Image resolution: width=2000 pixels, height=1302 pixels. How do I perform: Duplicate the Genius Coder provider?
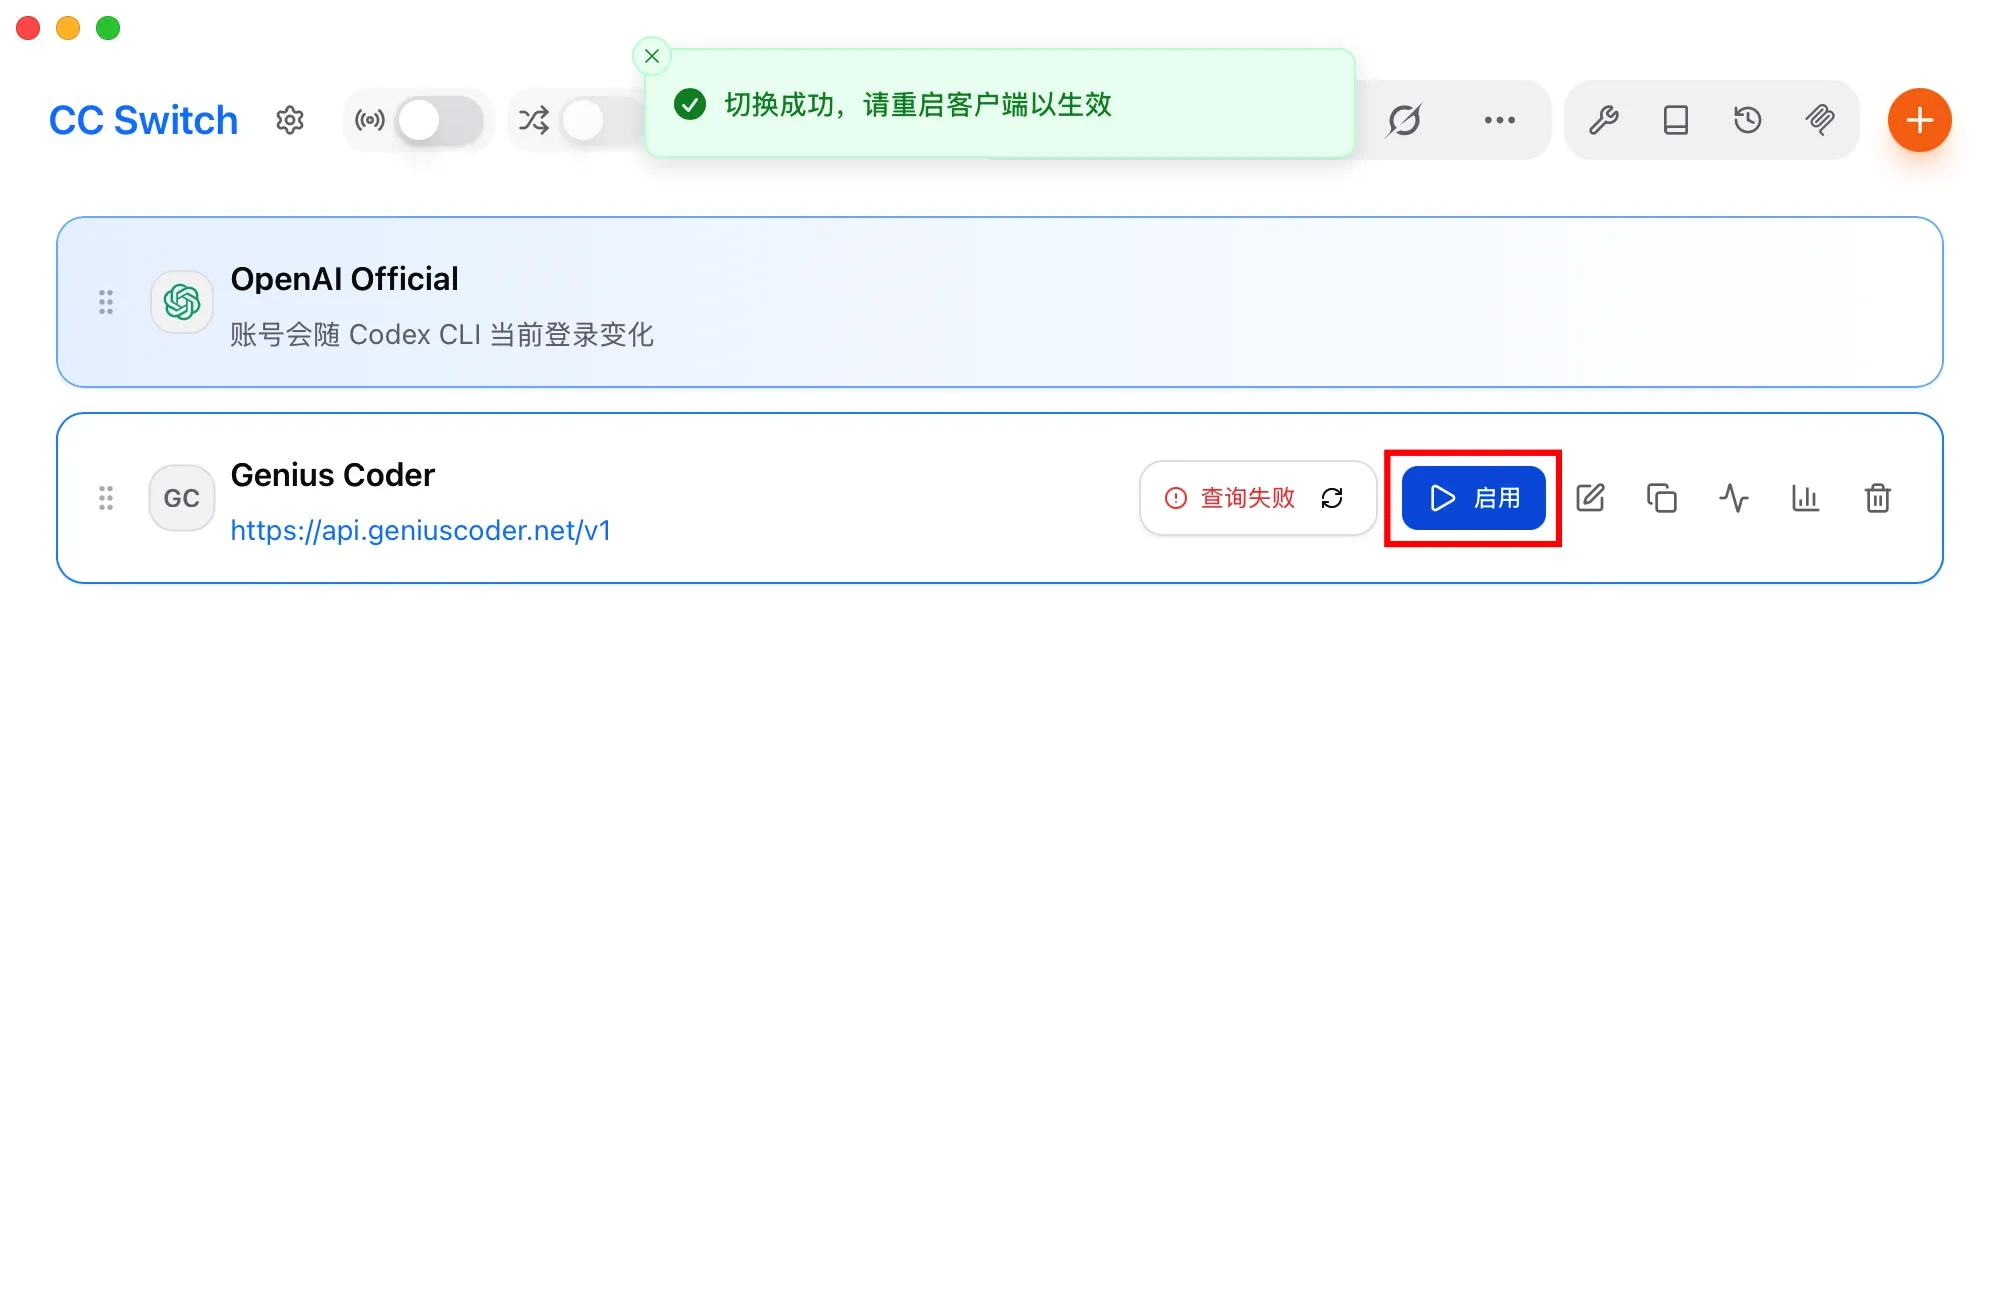click(x=1662, y=498)
